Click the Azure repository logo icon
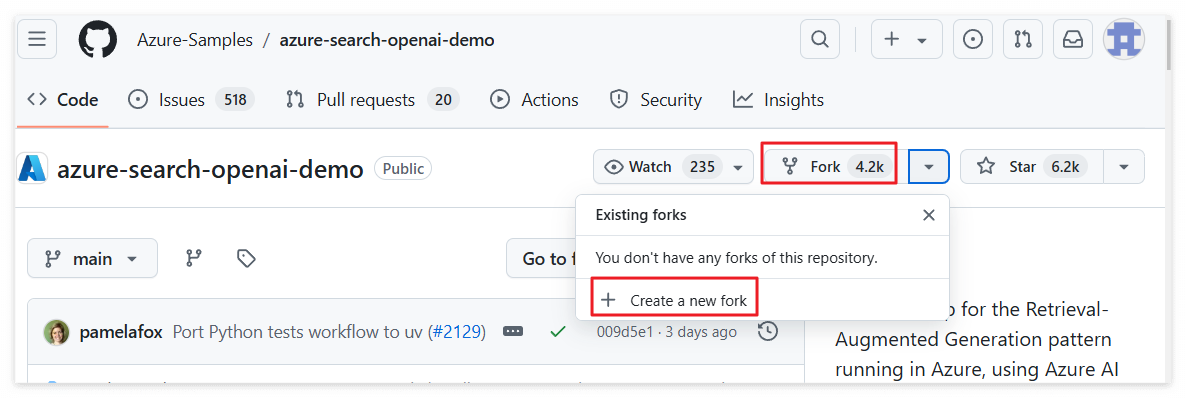The width and height of the screenshot is (1186, 398). [x=33, y=168]
